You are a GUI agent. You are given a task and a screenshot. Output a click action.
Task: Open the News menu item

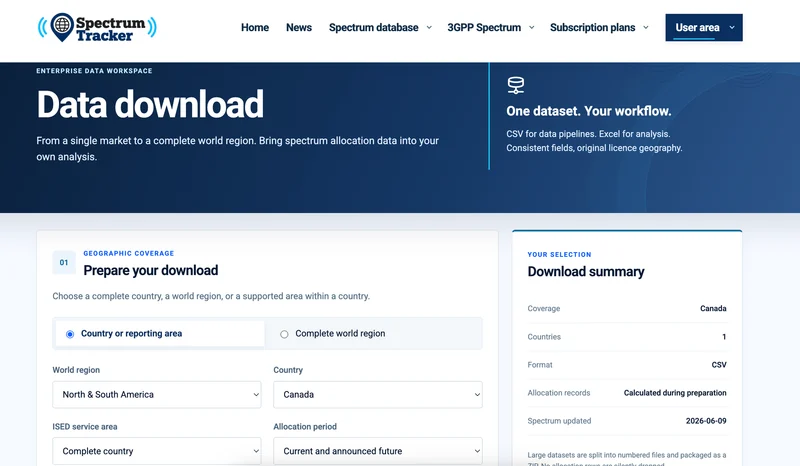tap(298, 28)
